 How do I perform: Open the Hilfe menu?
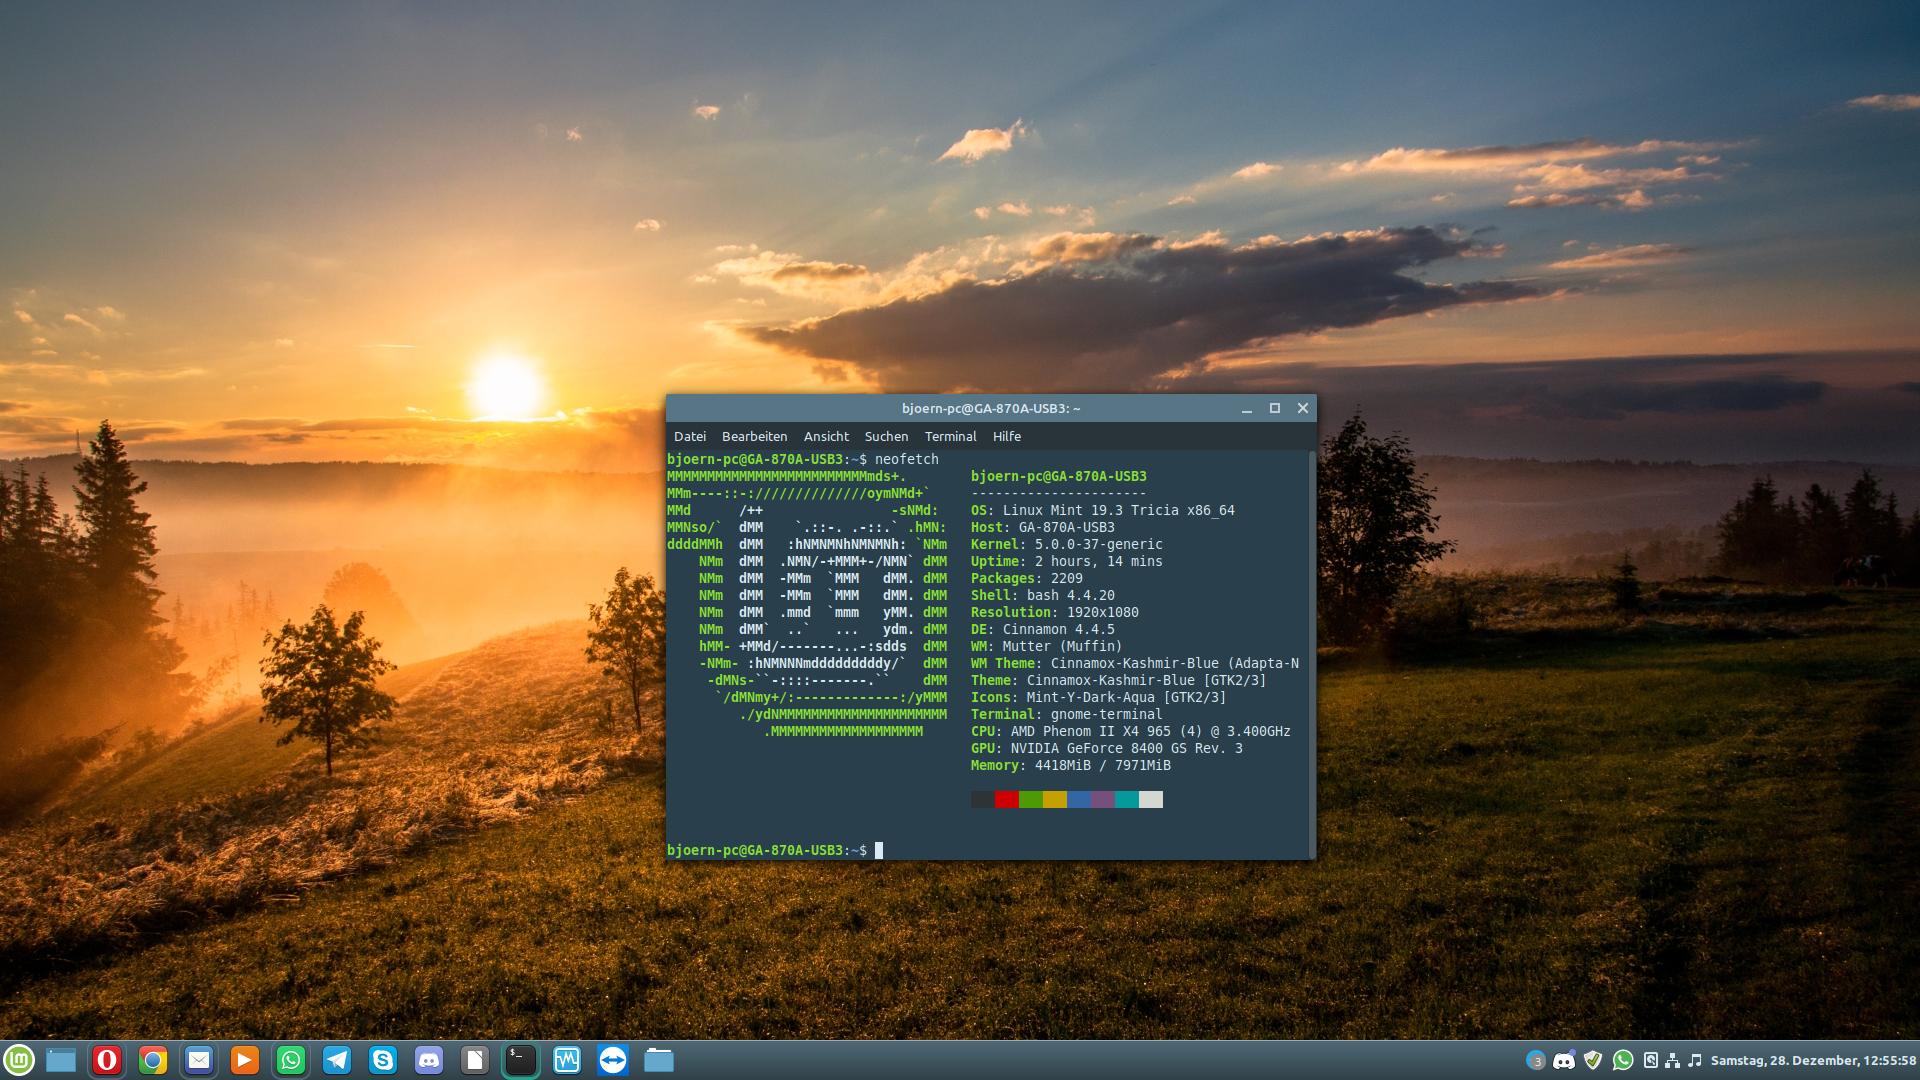pyautogui.click(x=1006, y=437)
